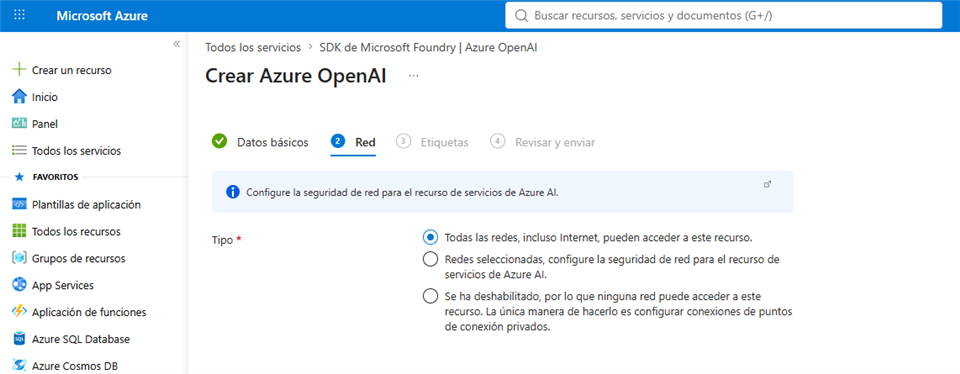The height and width of the screenshot is (374, 960).
Task: Open the Azure SQL Database icon
Action: pyautogui.click(x=20, y=339)
